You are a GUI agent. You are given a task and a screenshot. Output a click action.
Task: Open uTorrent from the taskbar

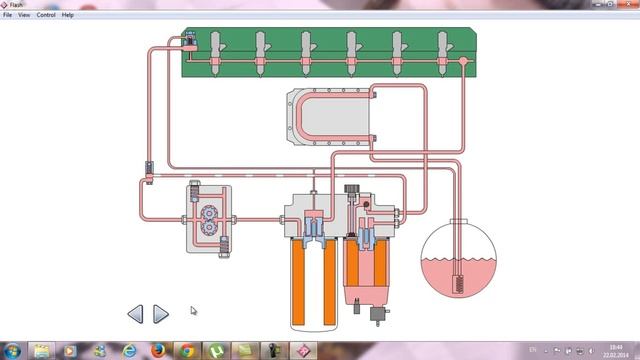tap(216, 351)
